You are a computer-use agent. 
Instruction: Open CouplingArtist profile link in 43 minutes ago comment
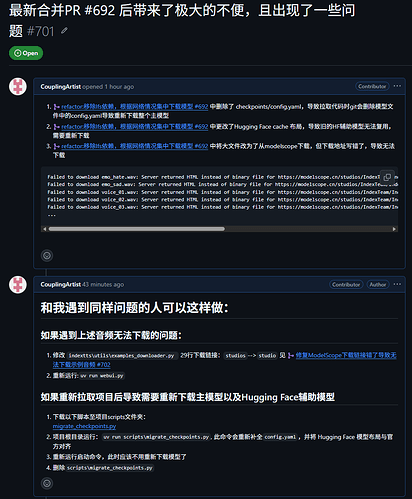60,285
